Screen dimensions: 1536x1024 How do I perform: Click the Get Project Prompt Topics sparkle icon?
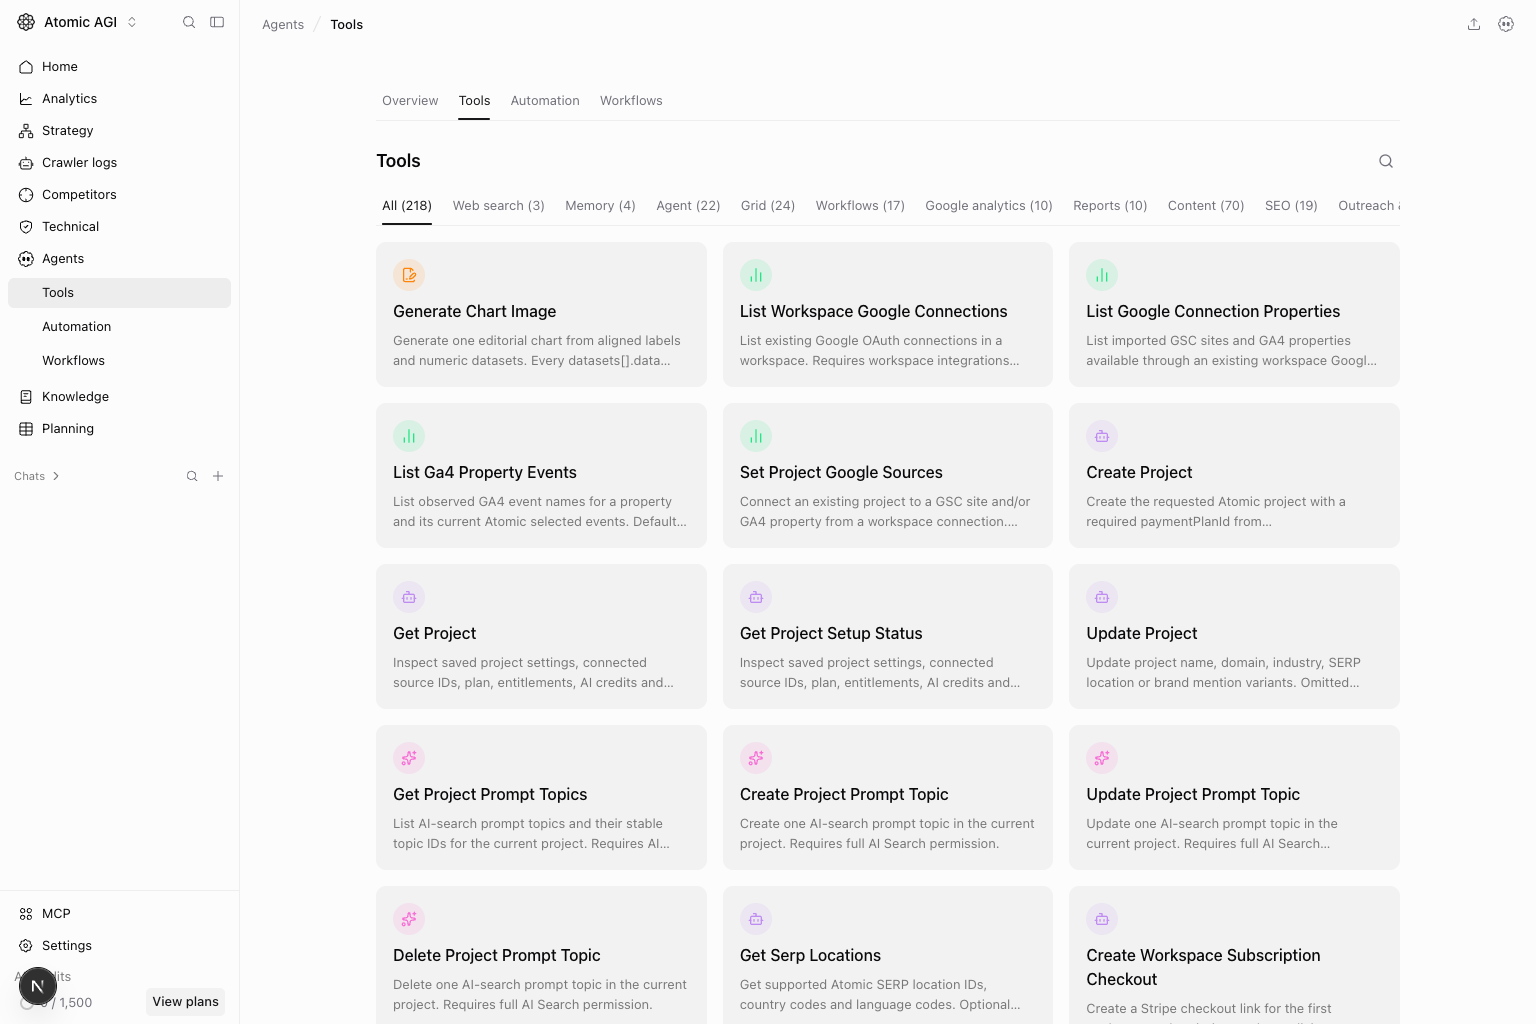[x=409, y=758]
